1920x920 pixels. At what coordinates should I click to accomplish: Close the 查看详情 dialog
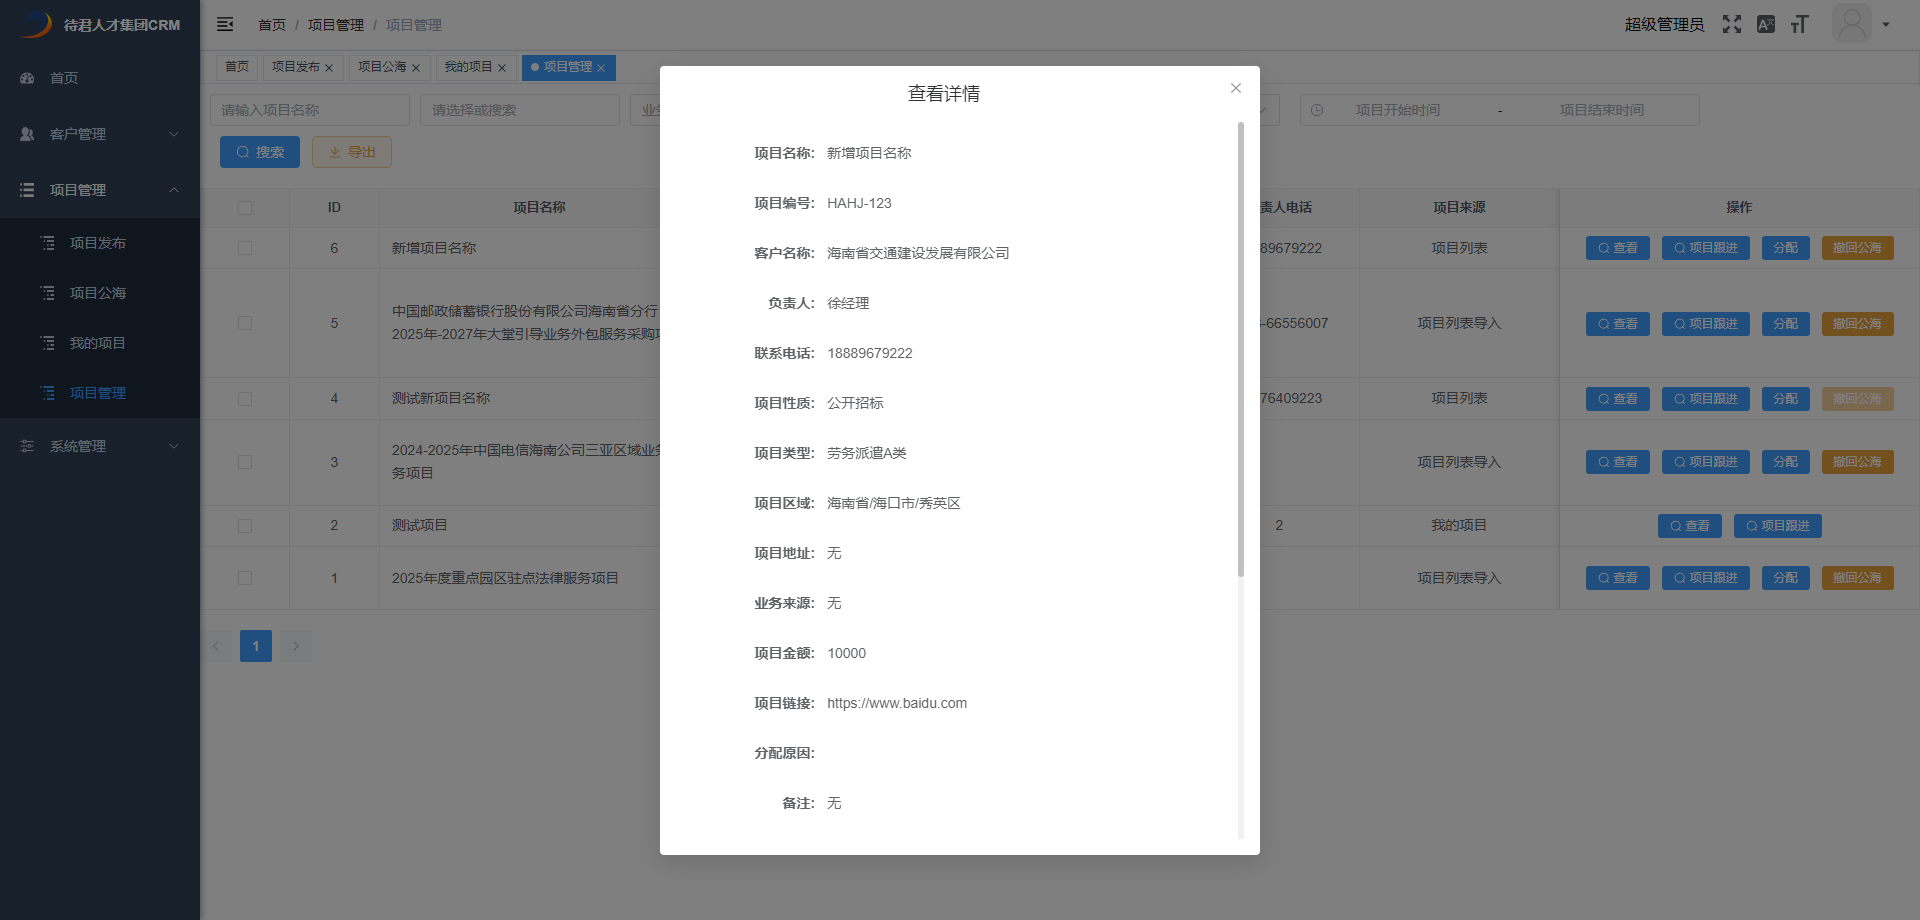click(1236, 88)
